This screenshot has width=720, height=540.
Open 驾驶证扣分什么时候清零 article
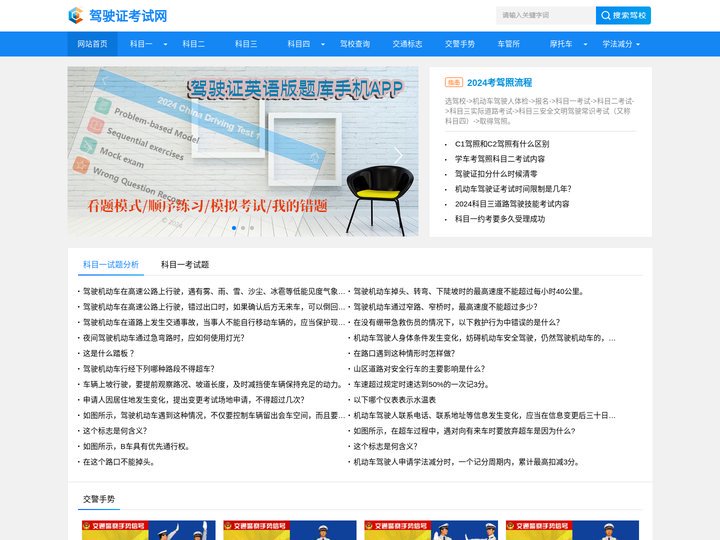(496, 174)
